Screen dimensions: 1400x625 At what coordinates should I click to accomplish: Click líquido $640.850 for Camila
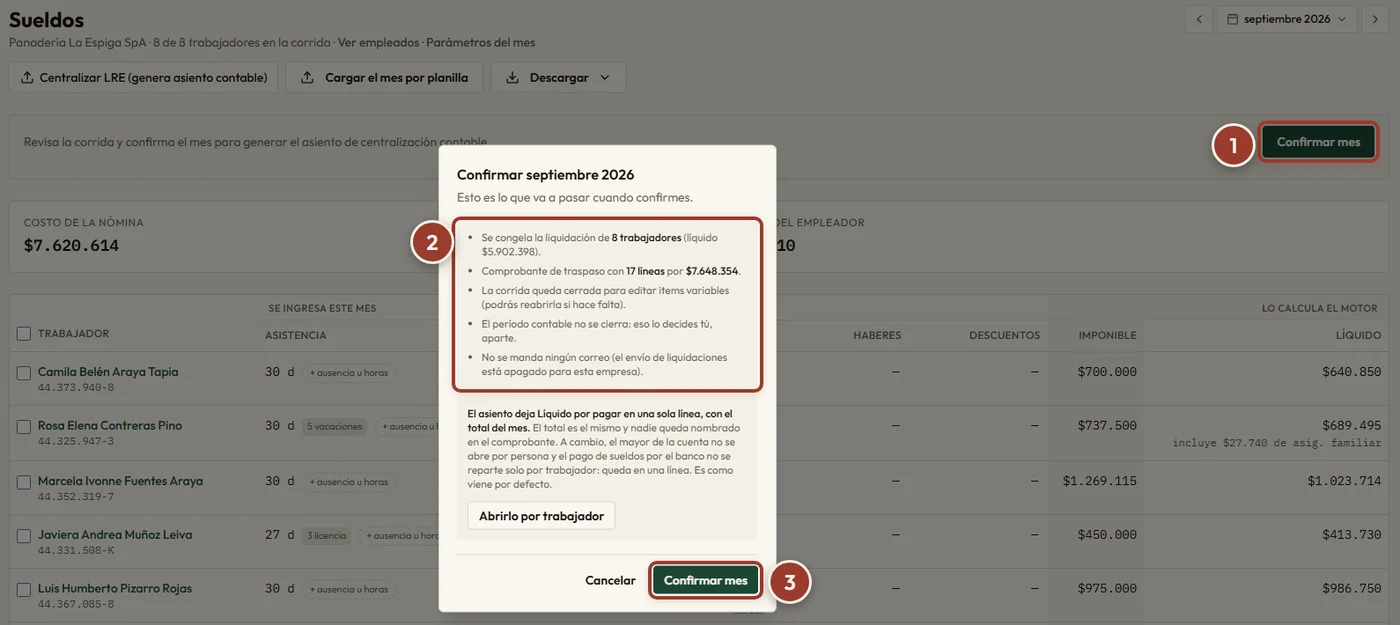point(1351,372)
